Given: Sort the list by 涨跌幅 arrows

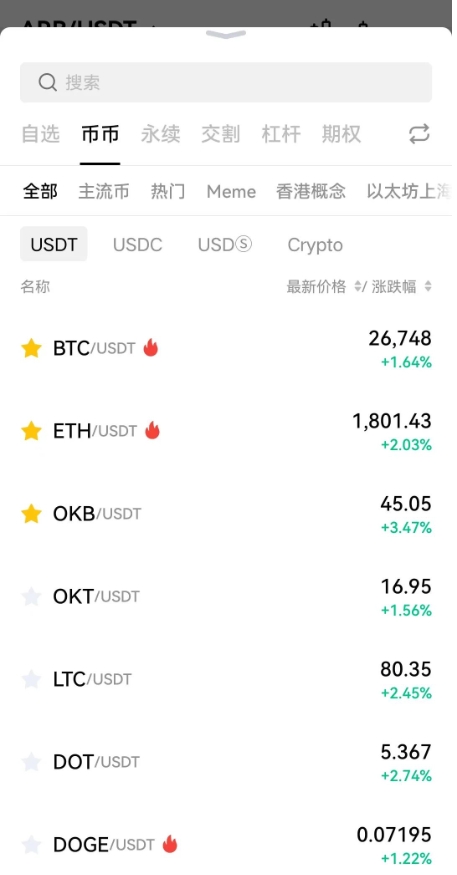Looking at the screenshot, I should click(x=428, y=287).
